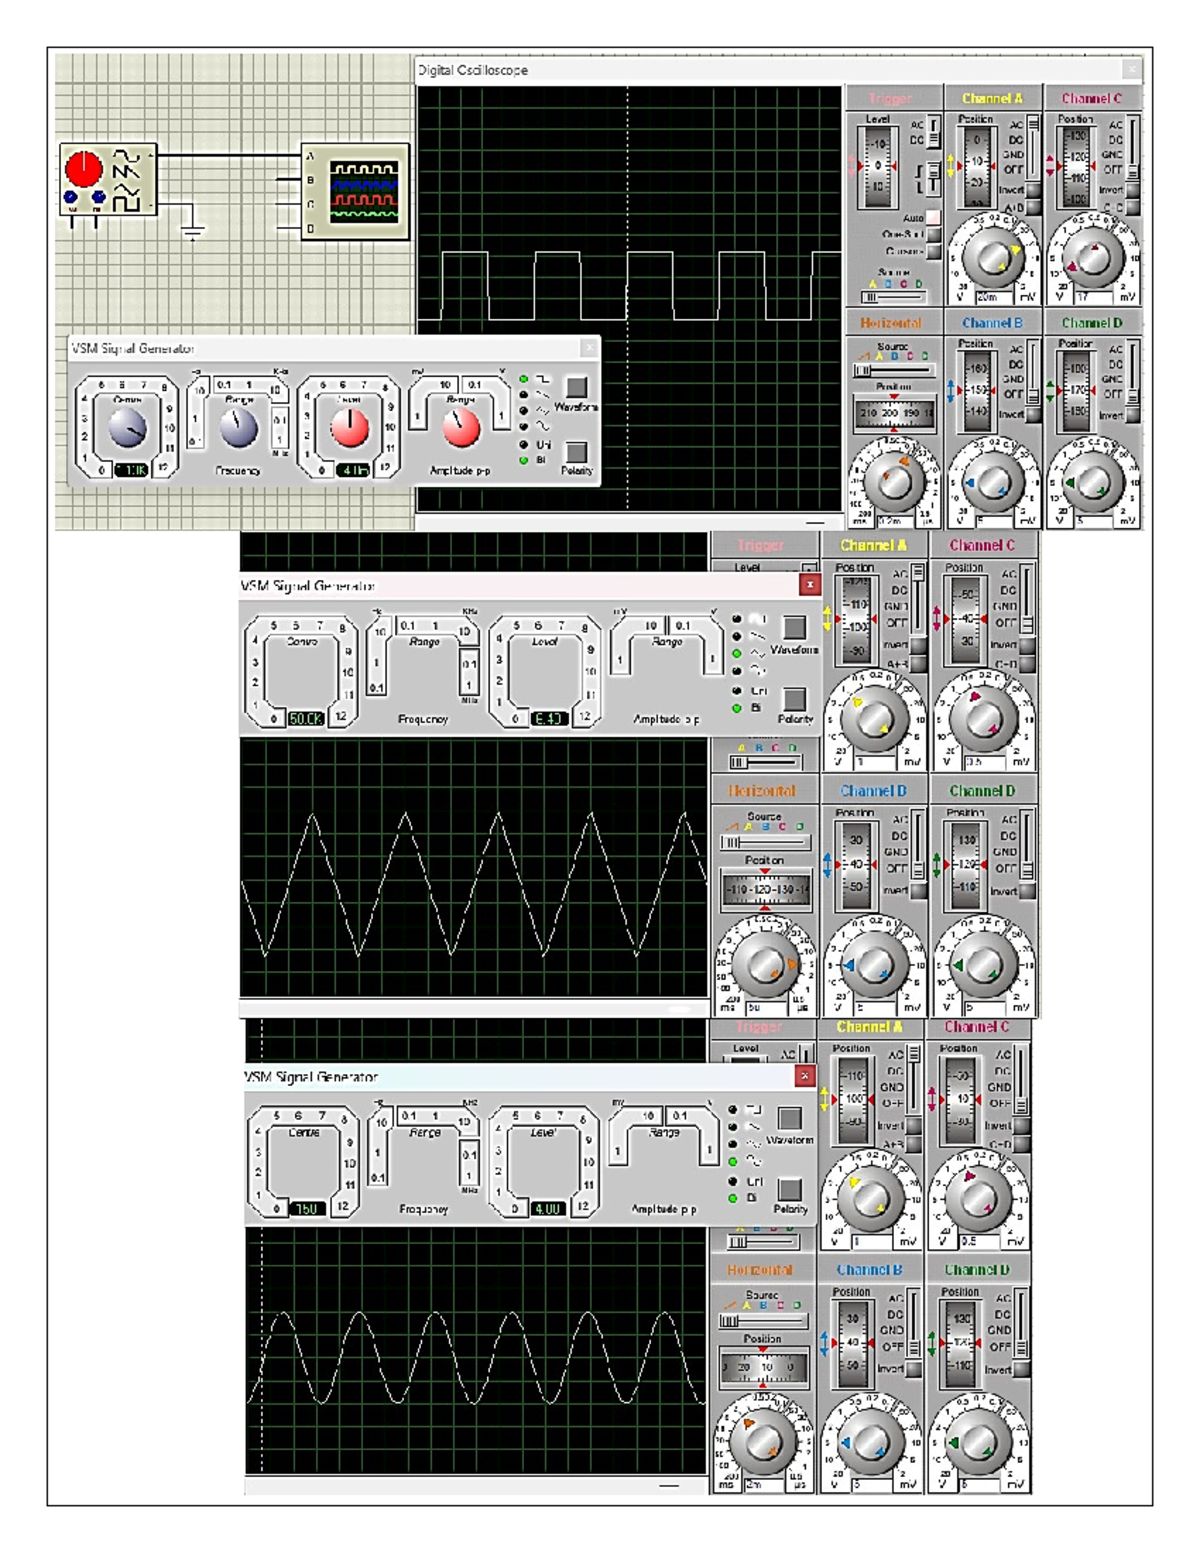Click Channel D position wheel beside triangle waveform
Image resolution: width=1200 pixels, height=1553 pixels.
(965, 864)
